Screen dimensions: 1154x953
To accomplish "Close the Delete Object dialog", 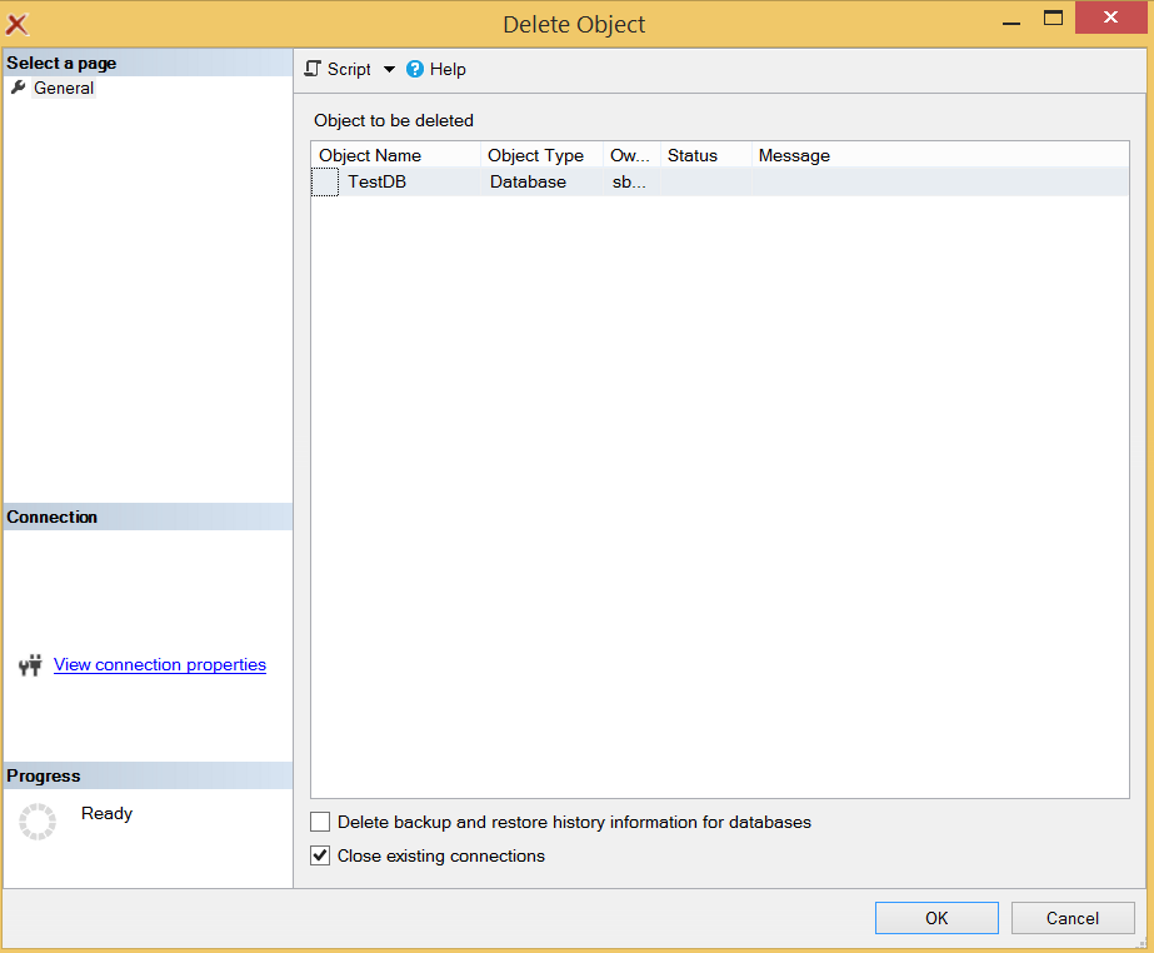I will (1110, 17).
